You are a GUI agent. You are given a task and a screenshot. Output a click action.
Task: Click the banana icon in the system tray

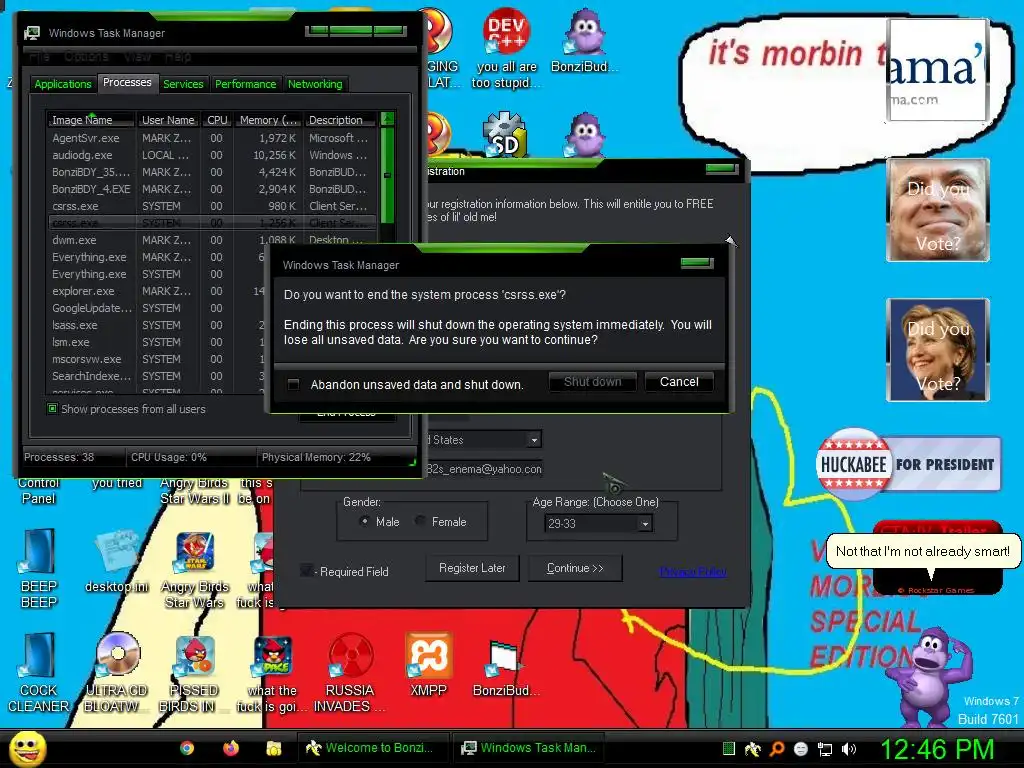point(753,749)
